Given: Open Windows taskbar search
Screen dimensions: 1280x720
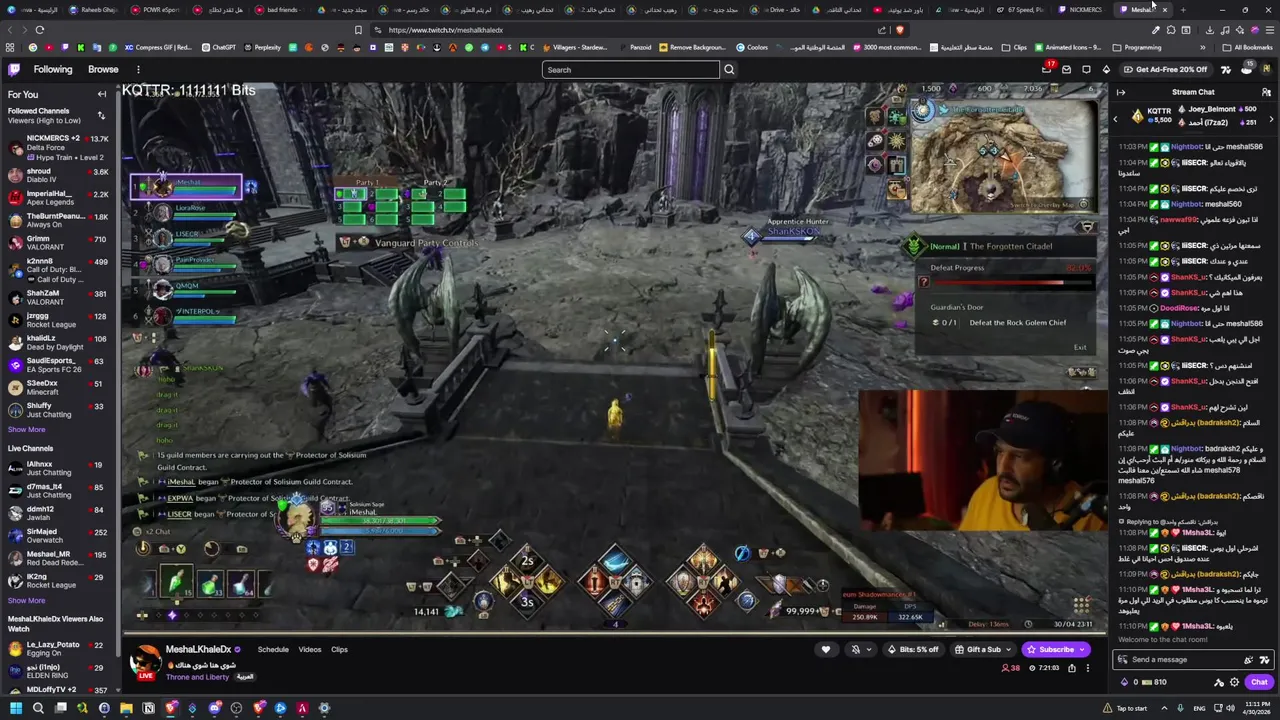Looking at the screenshot, I should pos(38,708).
